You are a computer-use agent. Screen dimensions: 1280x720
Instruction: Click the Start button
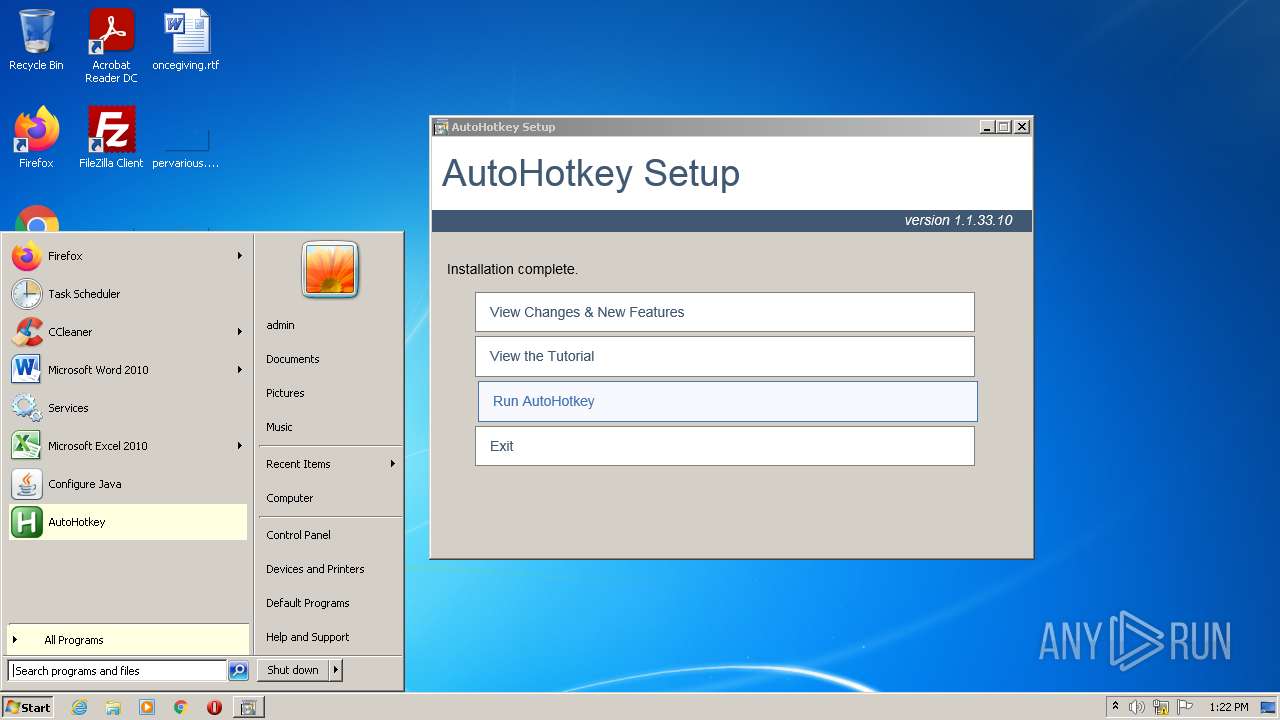(28, 707)
